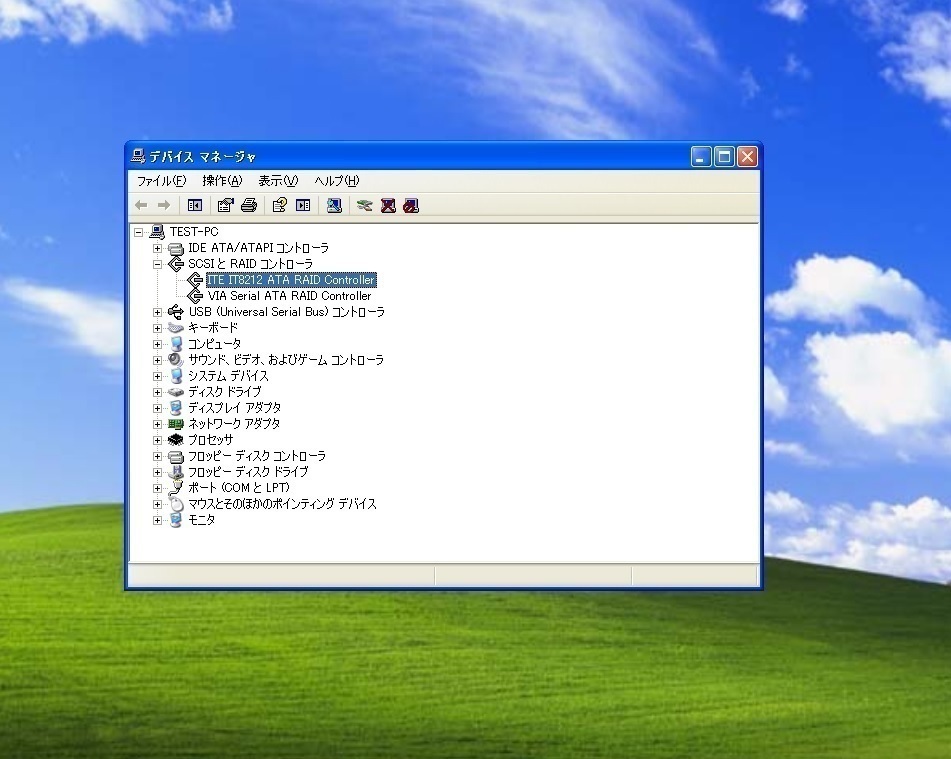Click the ネットワーク アダプタ card icon
951x759 pixels.
(176, 424)
